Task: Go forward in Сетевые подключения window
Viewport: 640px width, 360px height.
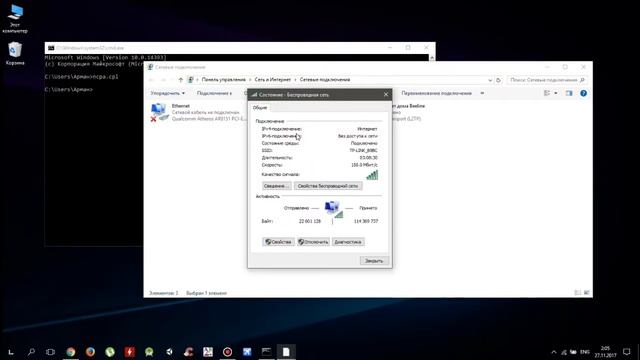Action: click(x=163, y=80)
